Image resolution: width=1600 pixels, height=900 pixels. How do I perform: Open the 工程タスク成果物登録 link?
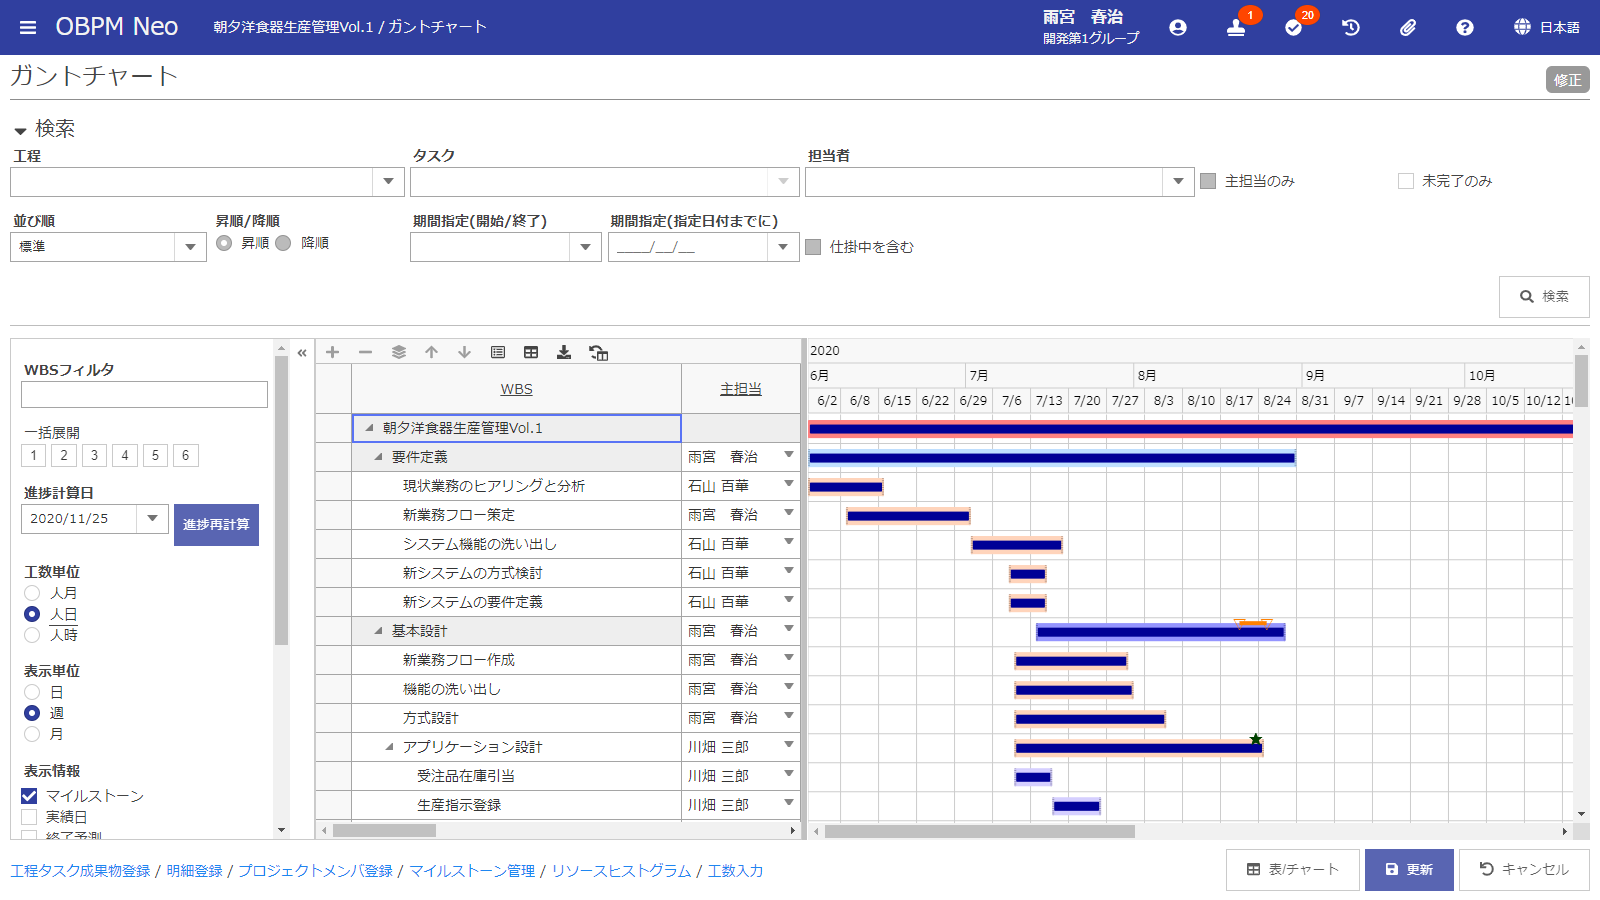click(80, 871)
